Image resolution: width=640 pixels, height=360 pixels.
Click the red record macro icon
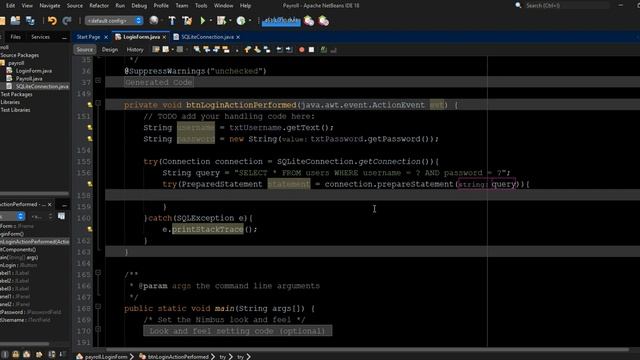302,49
